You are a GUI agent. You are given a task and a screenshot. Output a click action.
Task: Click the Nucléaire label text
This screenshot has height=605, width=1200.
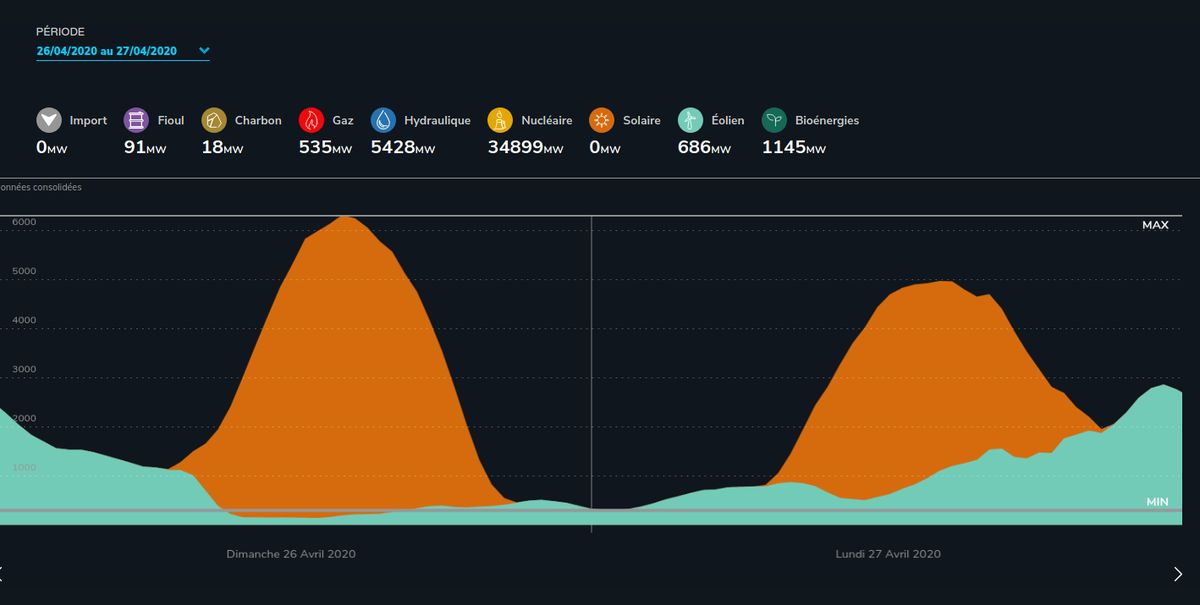pyautogui.click(x=546, y=121)
